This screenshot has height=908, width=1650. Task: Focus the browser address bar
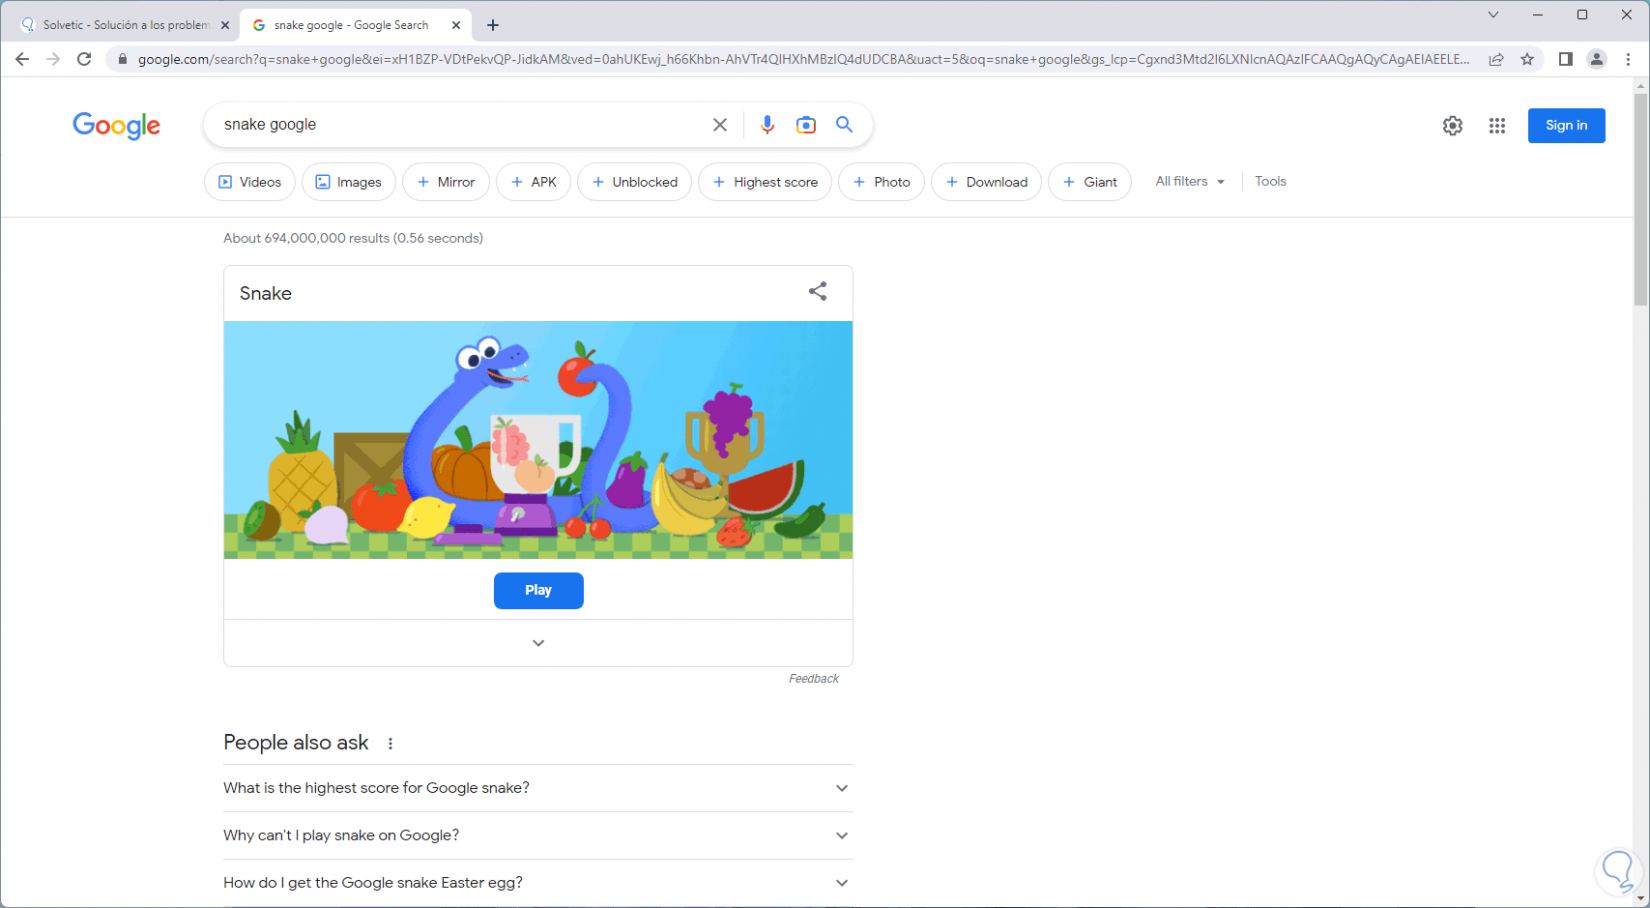tap(803, 59)
